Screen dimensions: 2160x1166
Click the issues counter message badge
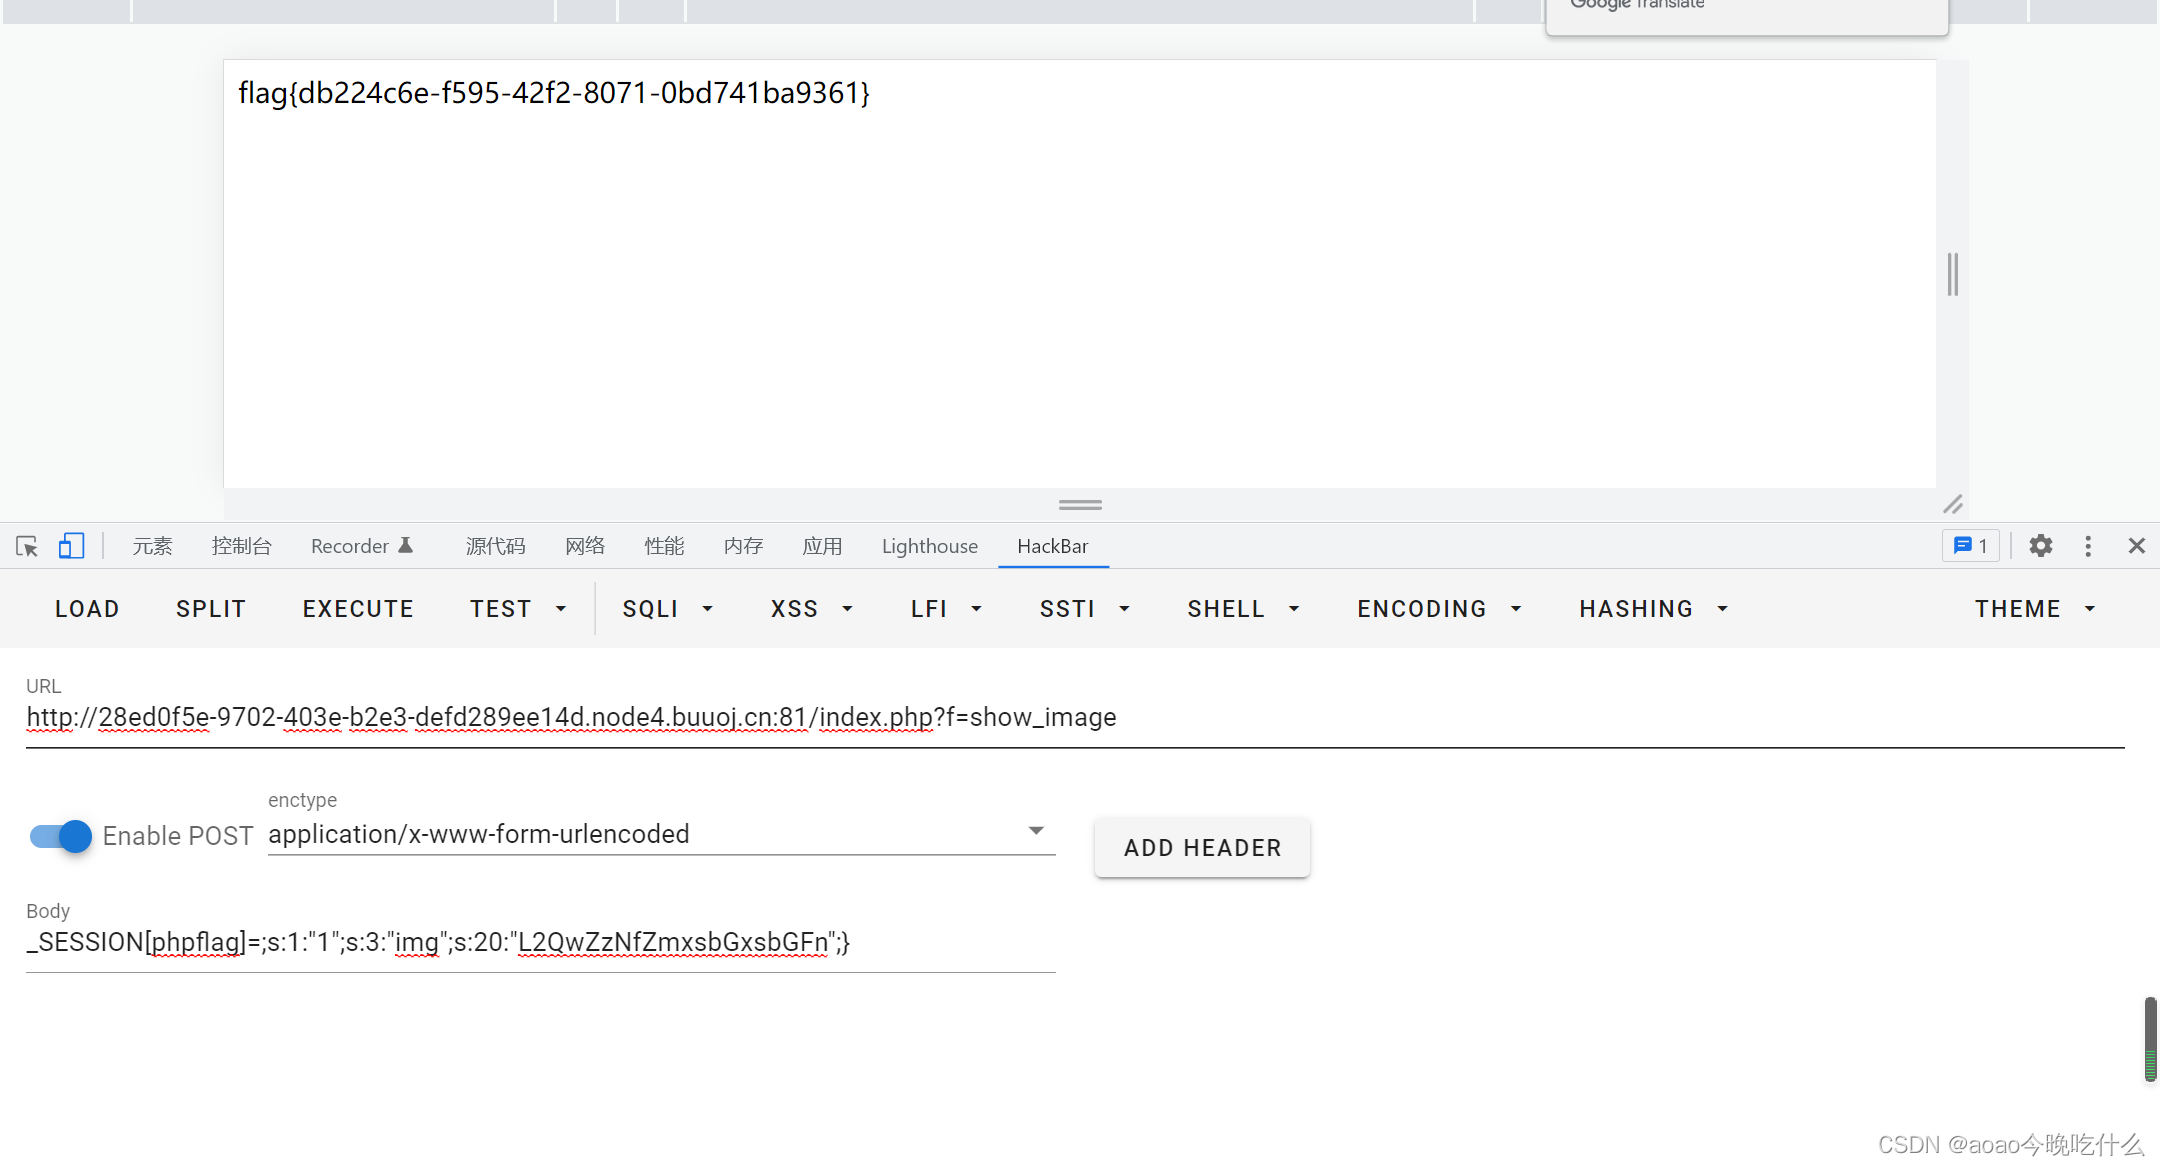coord(1970,546)
